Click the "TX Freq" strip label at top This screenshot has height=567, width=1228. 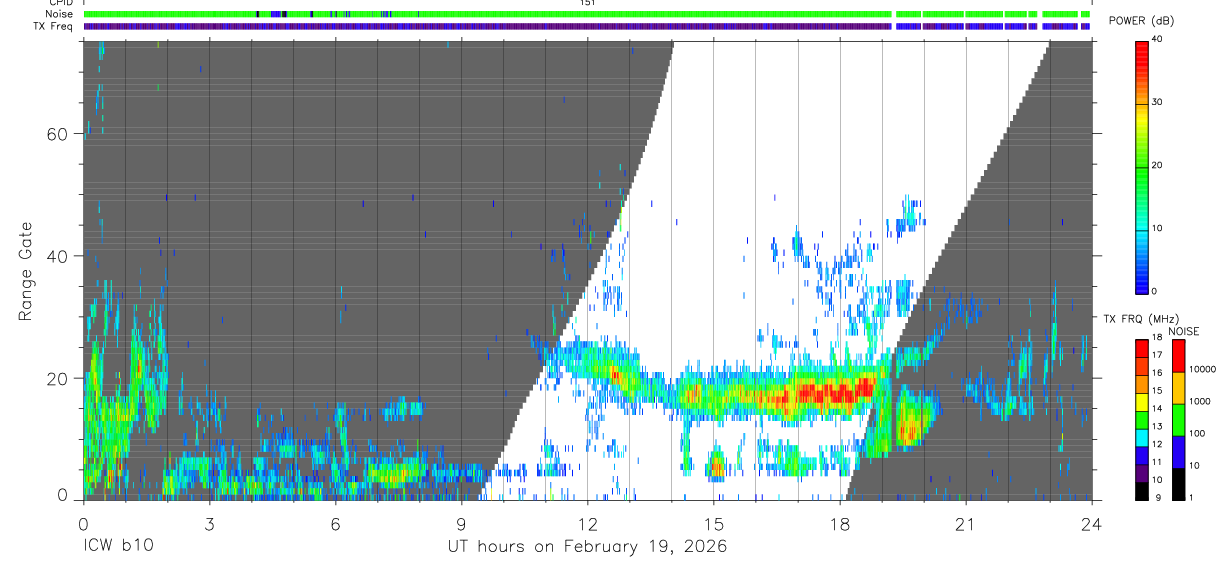[x=55, y=26]
